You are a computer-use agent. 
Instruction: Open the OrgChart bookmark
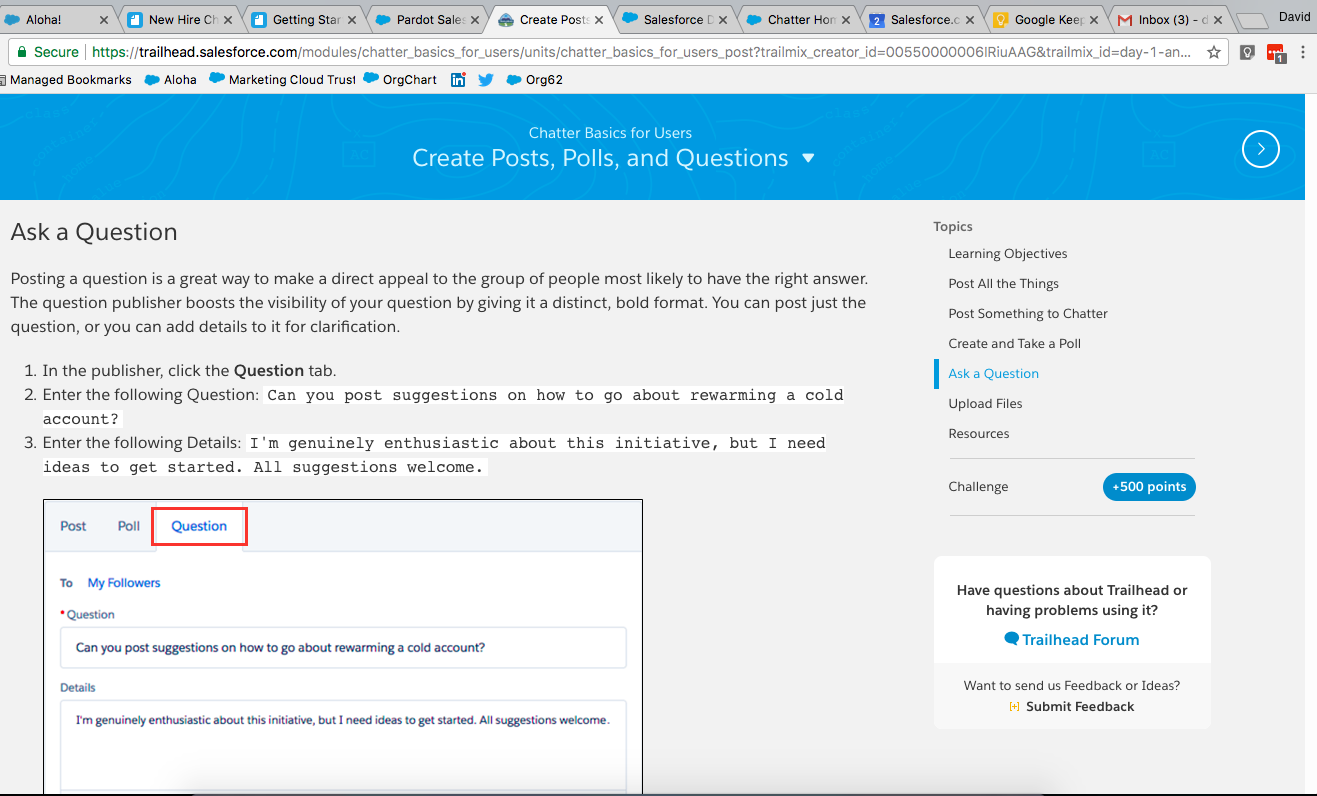400,80
